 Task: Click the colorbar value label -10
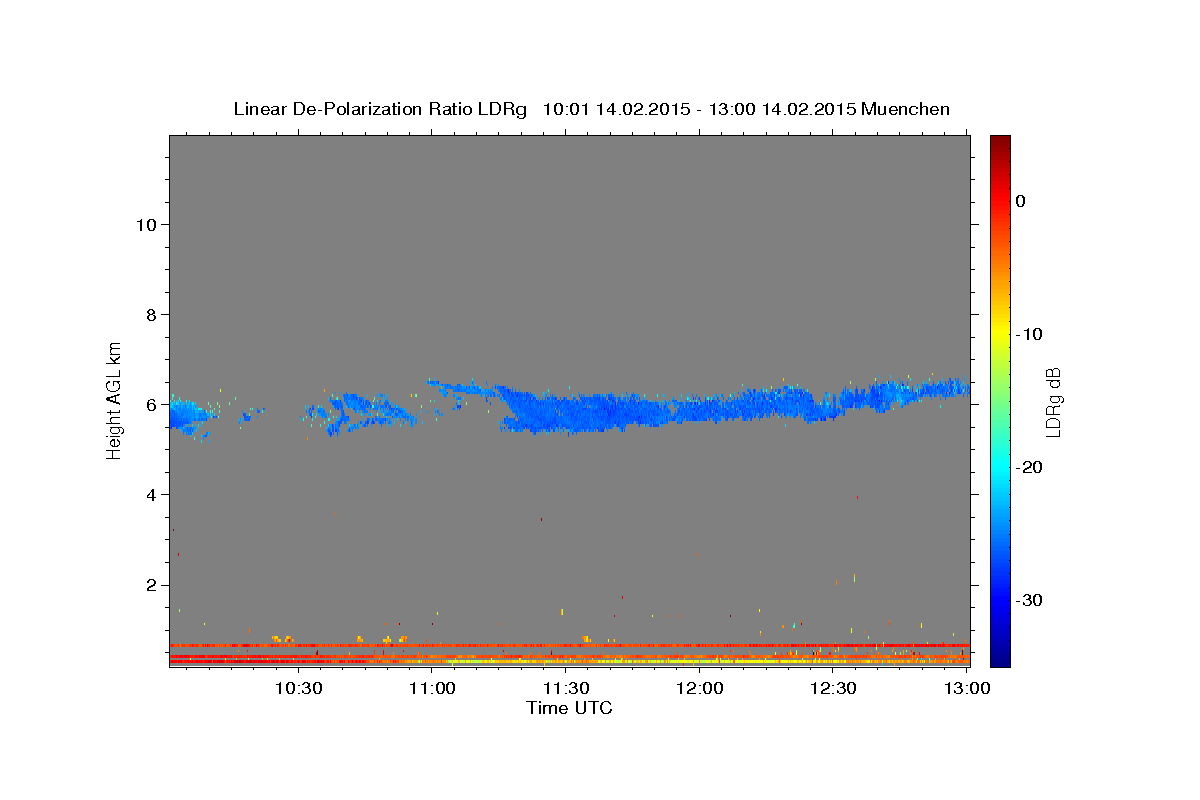1030,334
